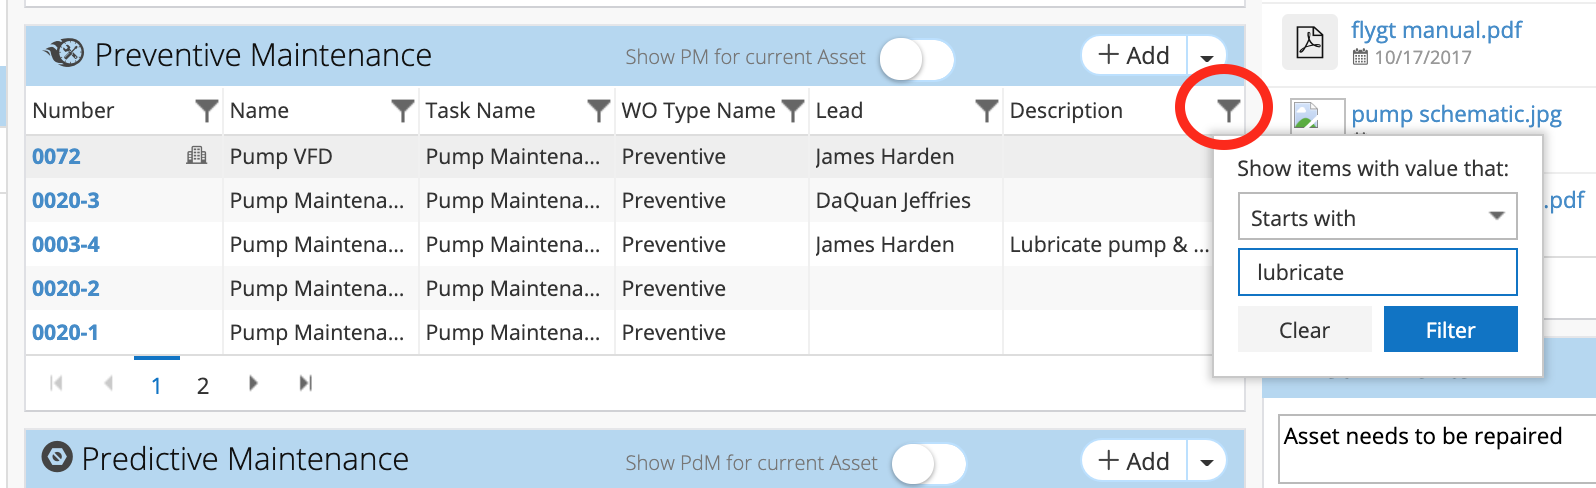Open the Number column filter icon
This screenshot has width=1596, height=488.
pos(206,111)
